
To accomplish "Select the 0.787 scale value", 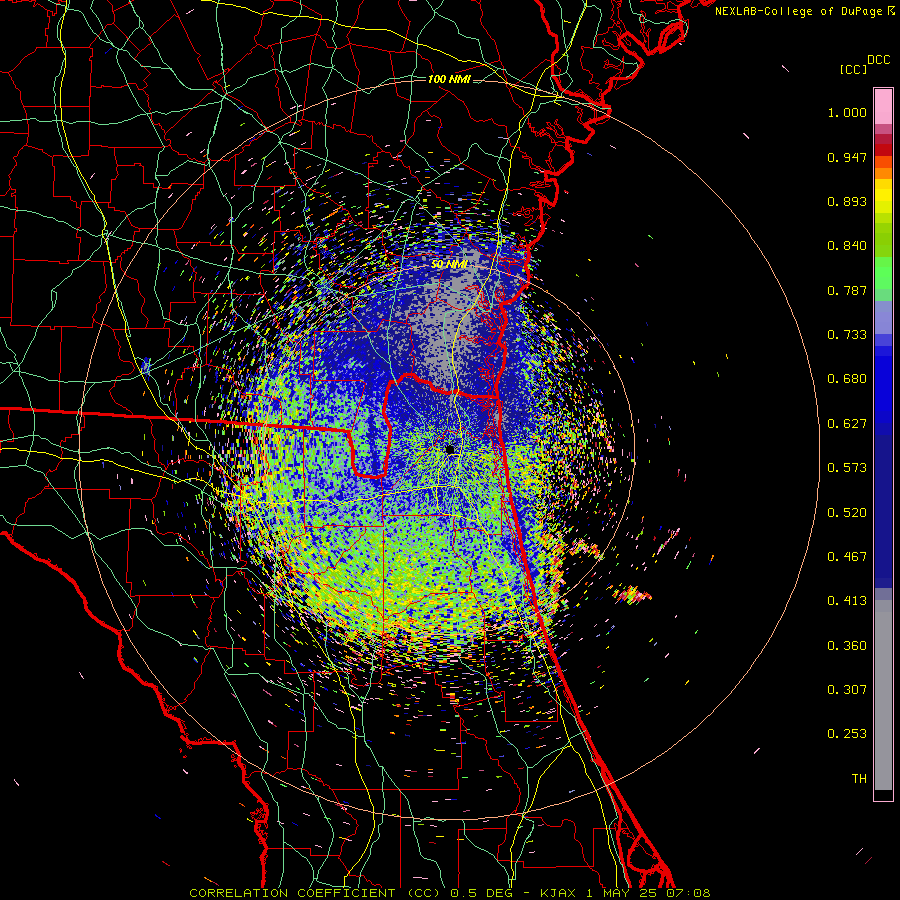I will click(x=847, y=290).
